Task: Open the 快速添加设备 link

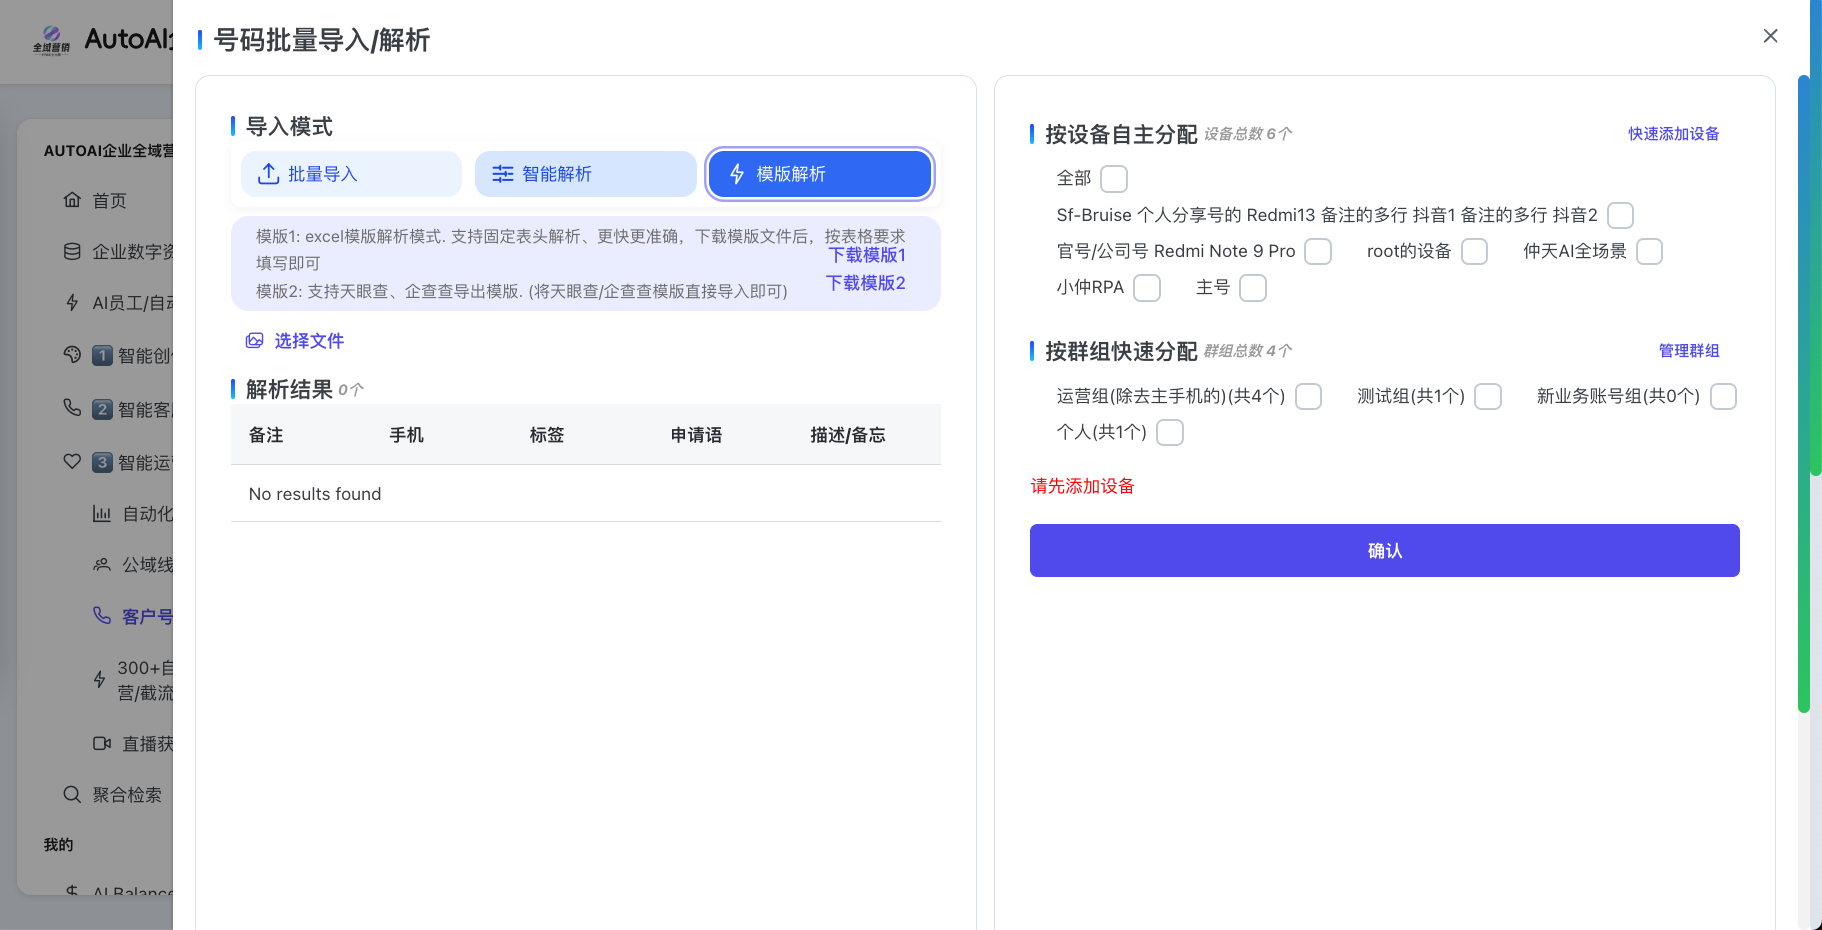Action: click(1673, 134)
